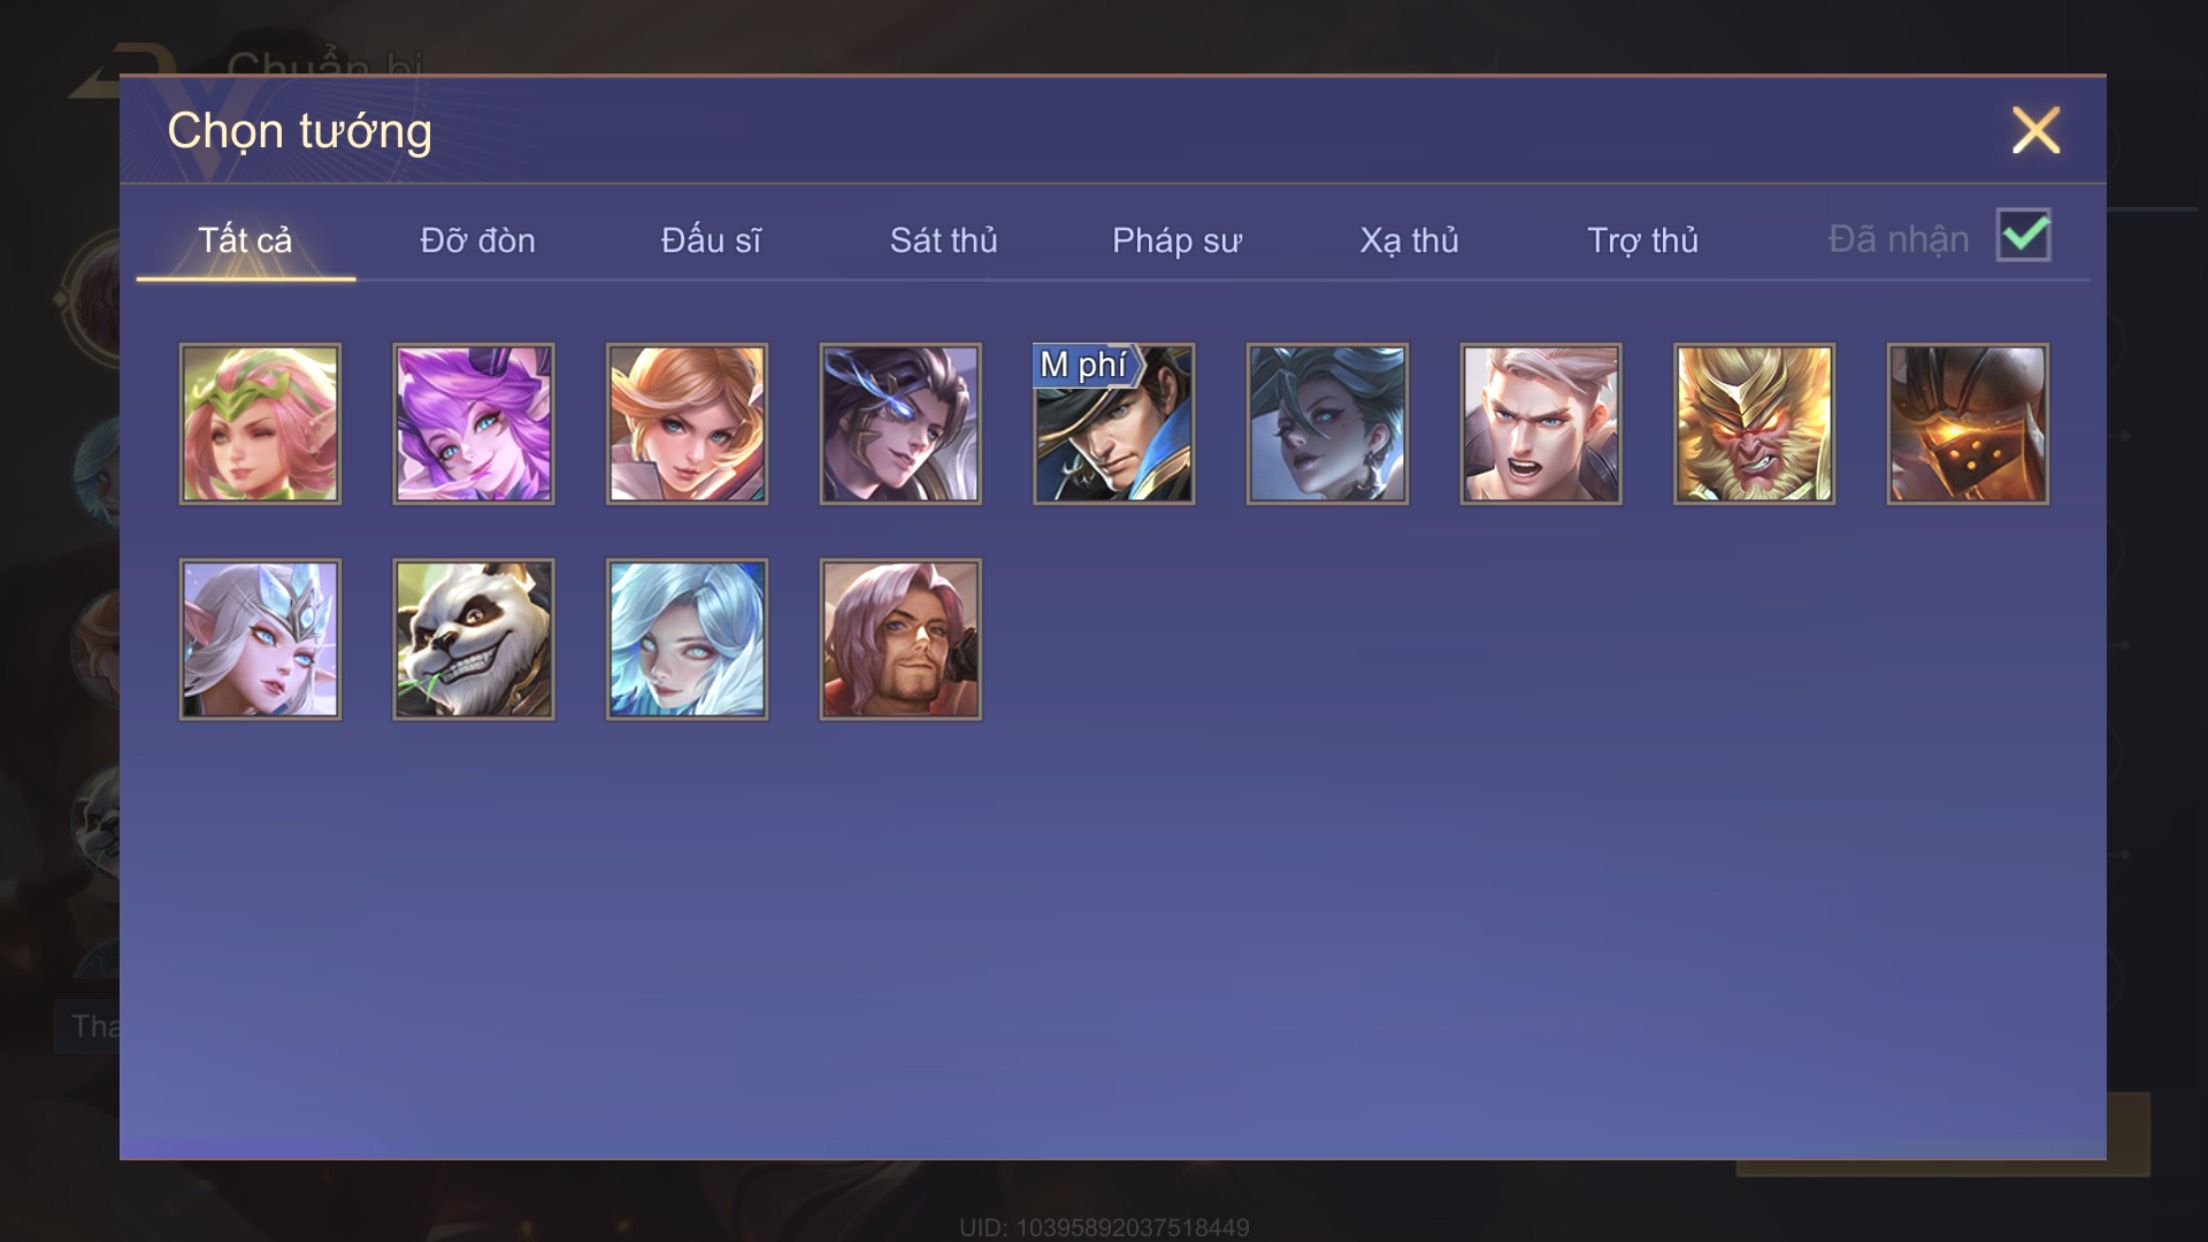
Task: Show the Sát thủ heroes tab
Action: [944, 241]
